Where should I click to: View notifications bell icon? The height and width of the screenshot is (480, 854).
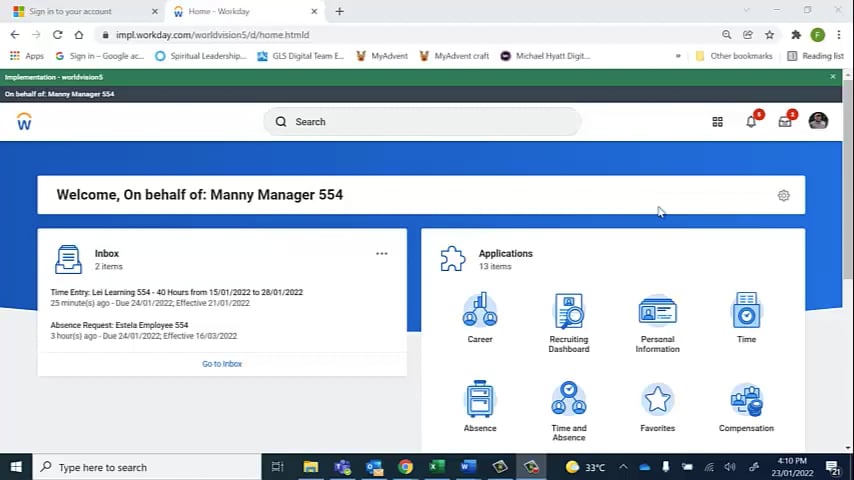pyautogui.click(x=751, y=121)
